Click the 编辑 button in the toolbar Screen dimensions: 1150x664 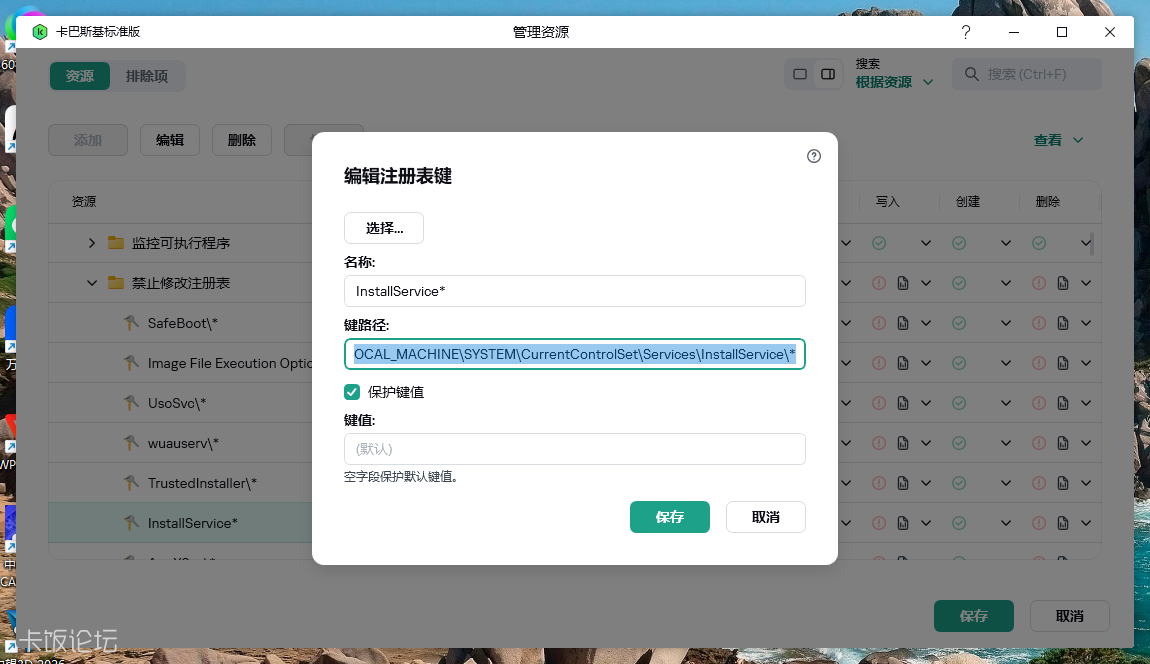pyautogui.click(x=169, y=140)
